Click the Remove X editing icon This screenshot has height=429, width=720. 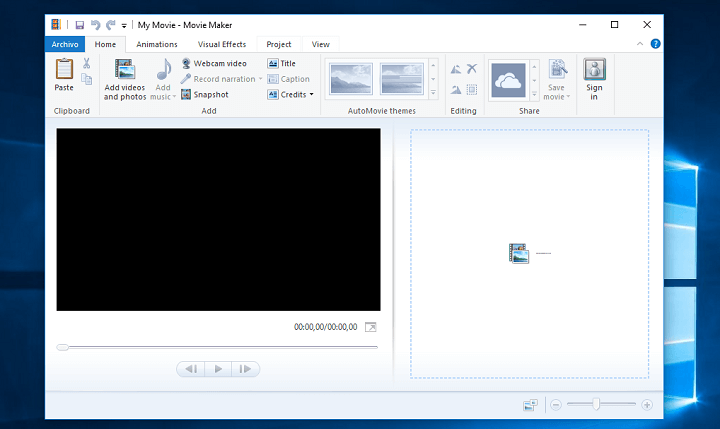tap(472, 69)
